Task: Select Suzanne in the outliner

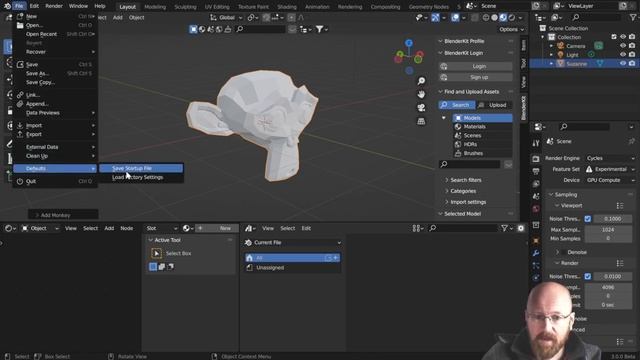Action: [x=576, y=64]
